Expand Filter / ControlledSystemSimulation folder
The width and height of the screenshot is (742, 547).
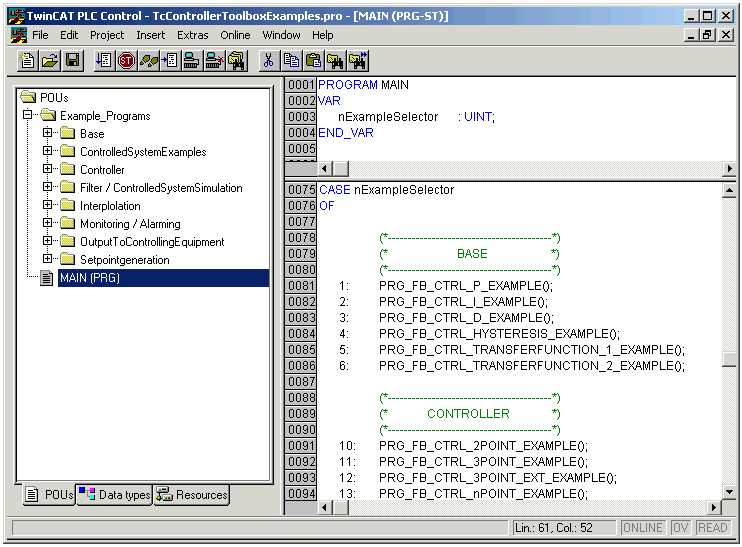click(47, 186)
